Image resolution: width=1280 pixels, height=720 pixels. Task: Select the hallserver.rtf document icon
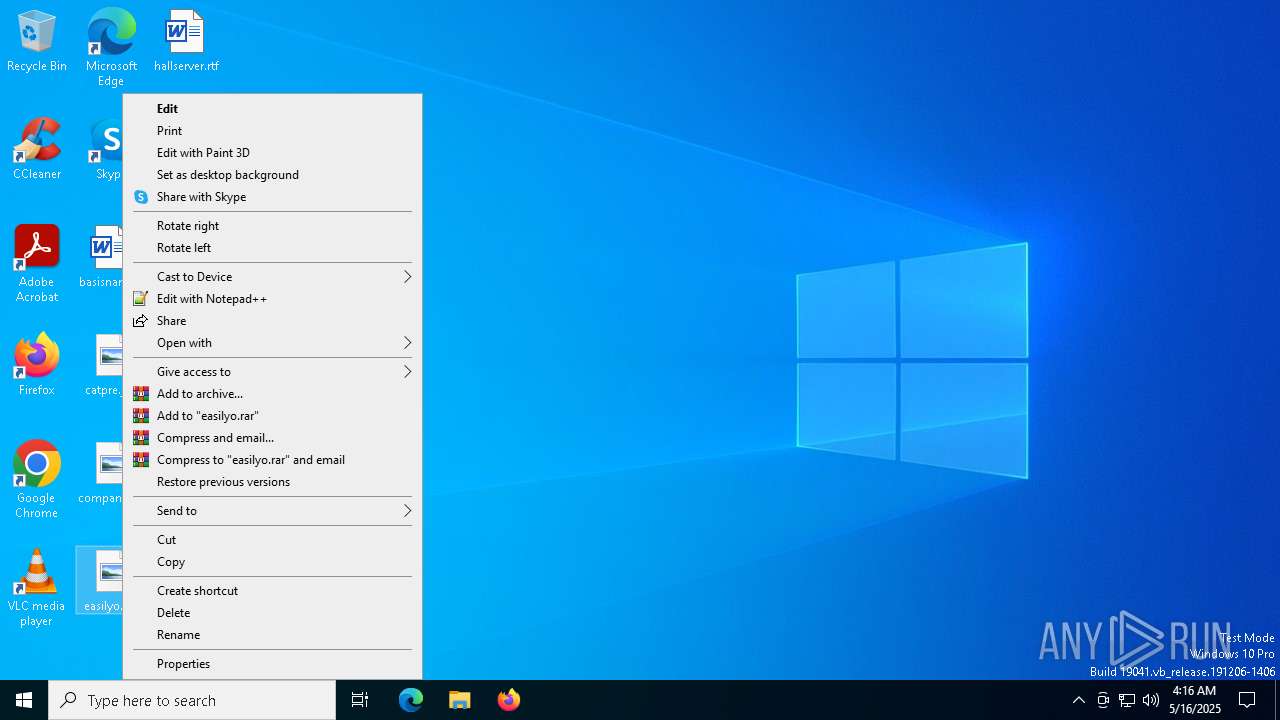pos(186,42)
